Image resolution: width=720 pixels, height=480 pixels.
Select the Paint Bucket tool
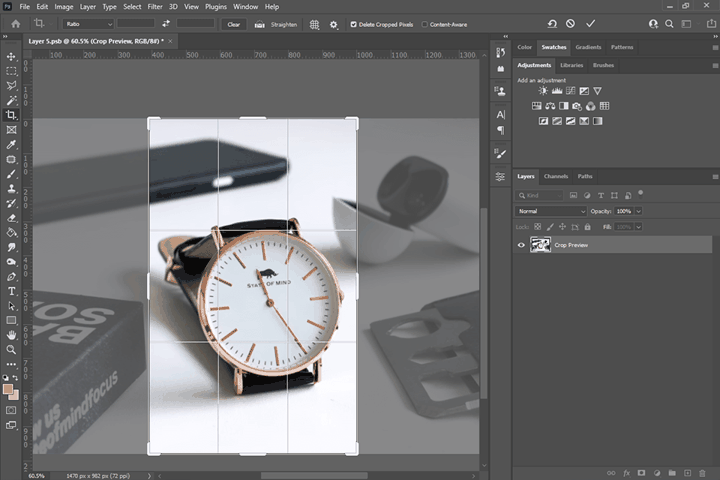(x=11, y=233)
